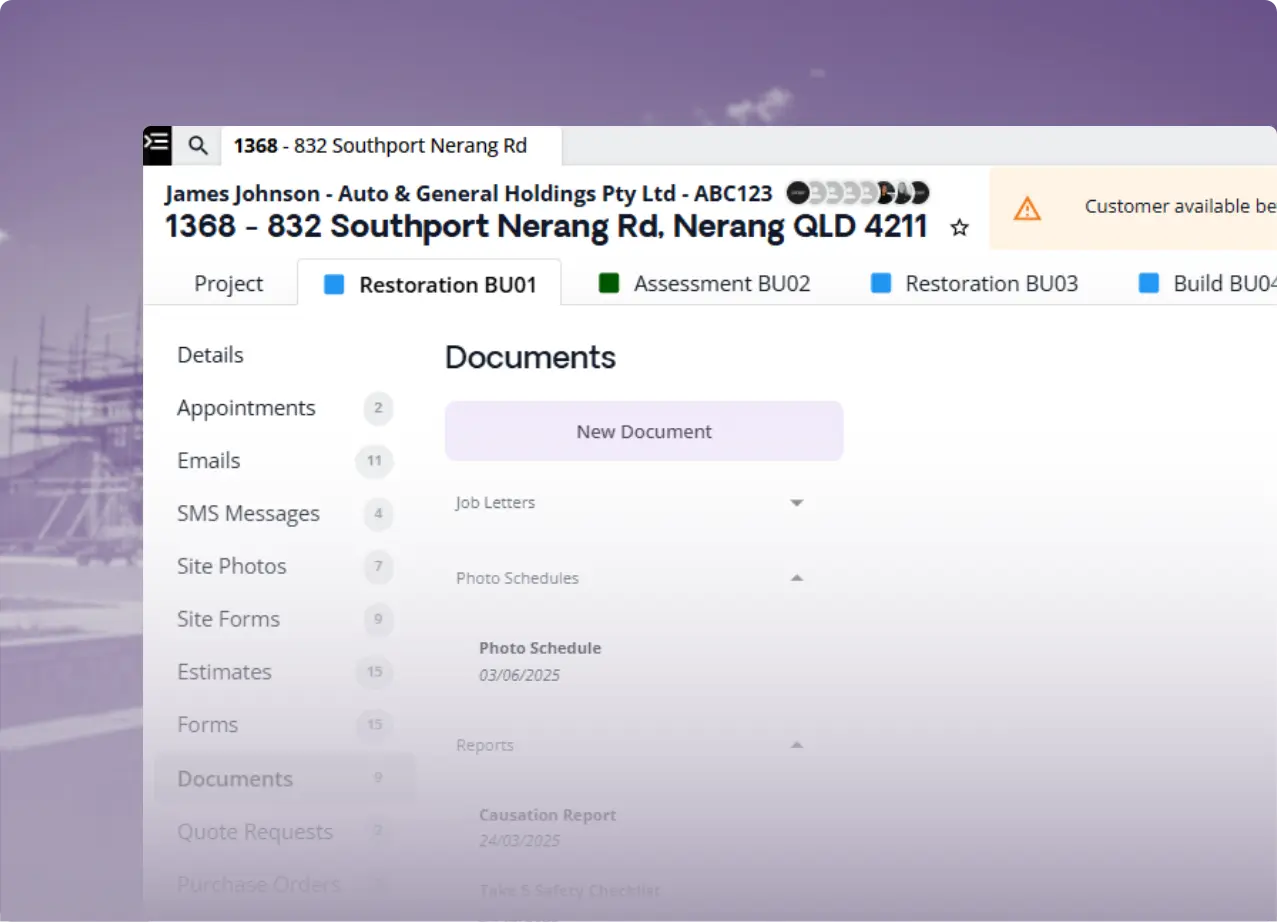Expand the Job Letters section
The height and width of the screenshot is (922, 1277).
pos(796,503)
